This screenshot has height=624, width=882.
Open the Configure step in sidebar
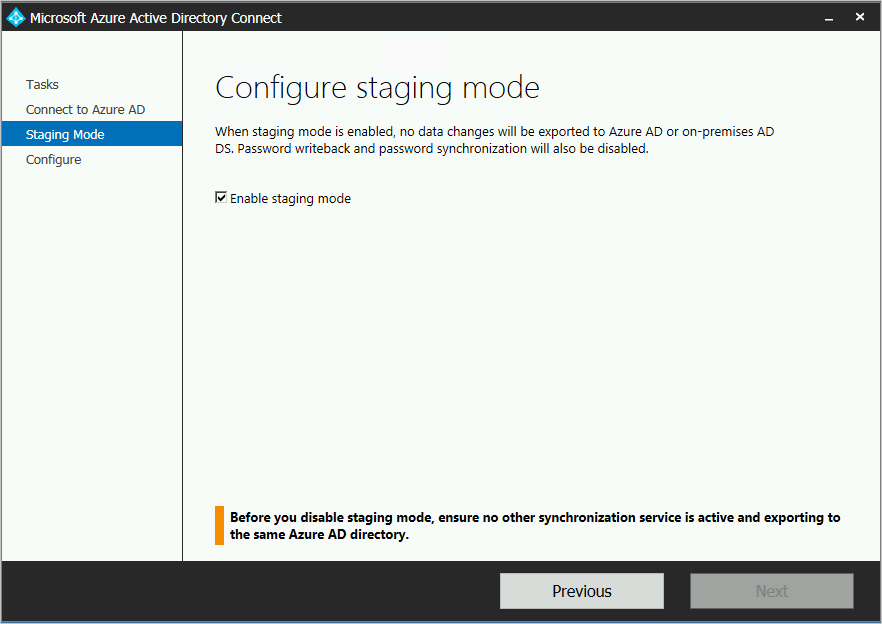pyautogui.click(x=53, y=160)
